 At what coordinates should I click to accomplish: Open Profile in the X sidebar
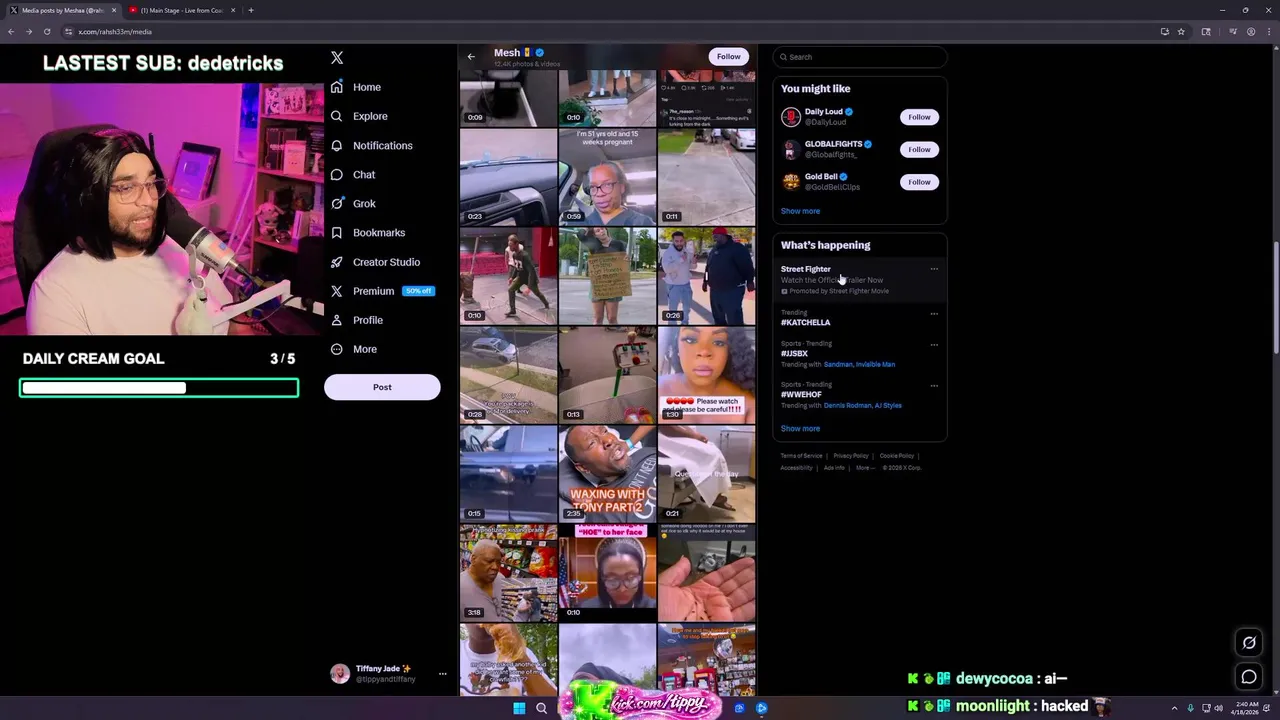click(357, 320)
